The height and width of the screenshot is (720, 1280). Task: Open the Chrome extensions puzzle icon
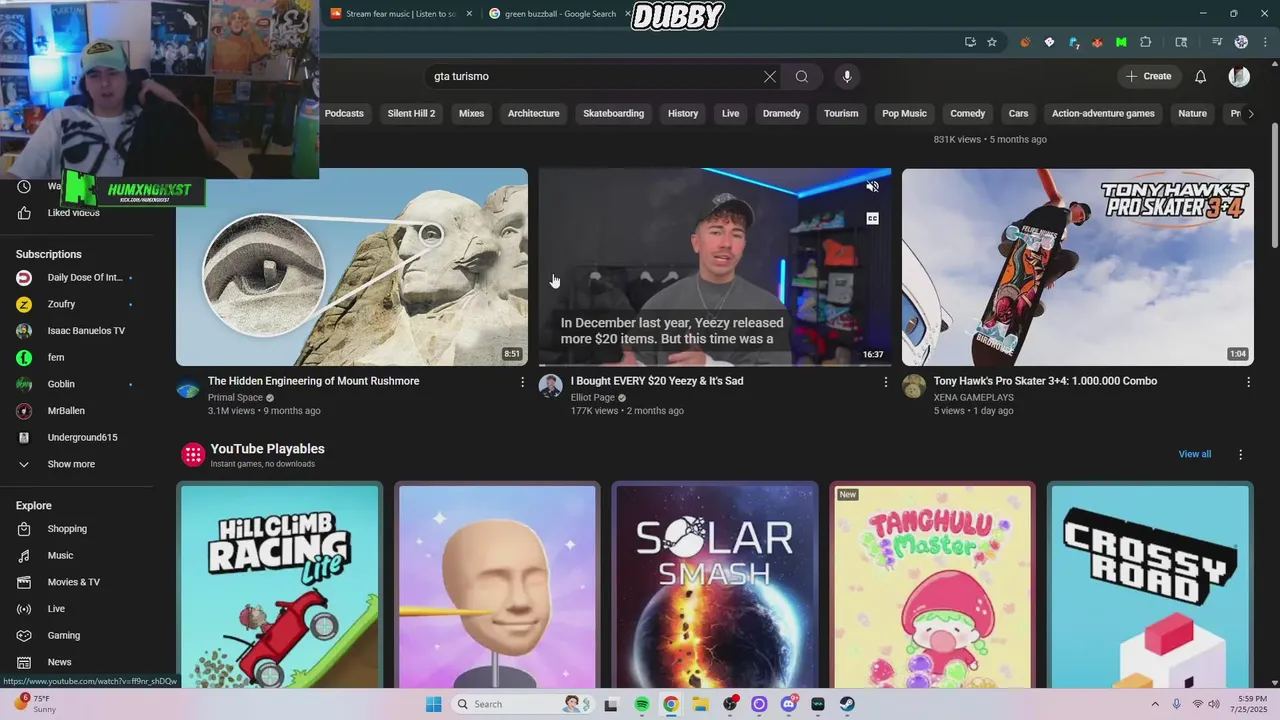1146,42
